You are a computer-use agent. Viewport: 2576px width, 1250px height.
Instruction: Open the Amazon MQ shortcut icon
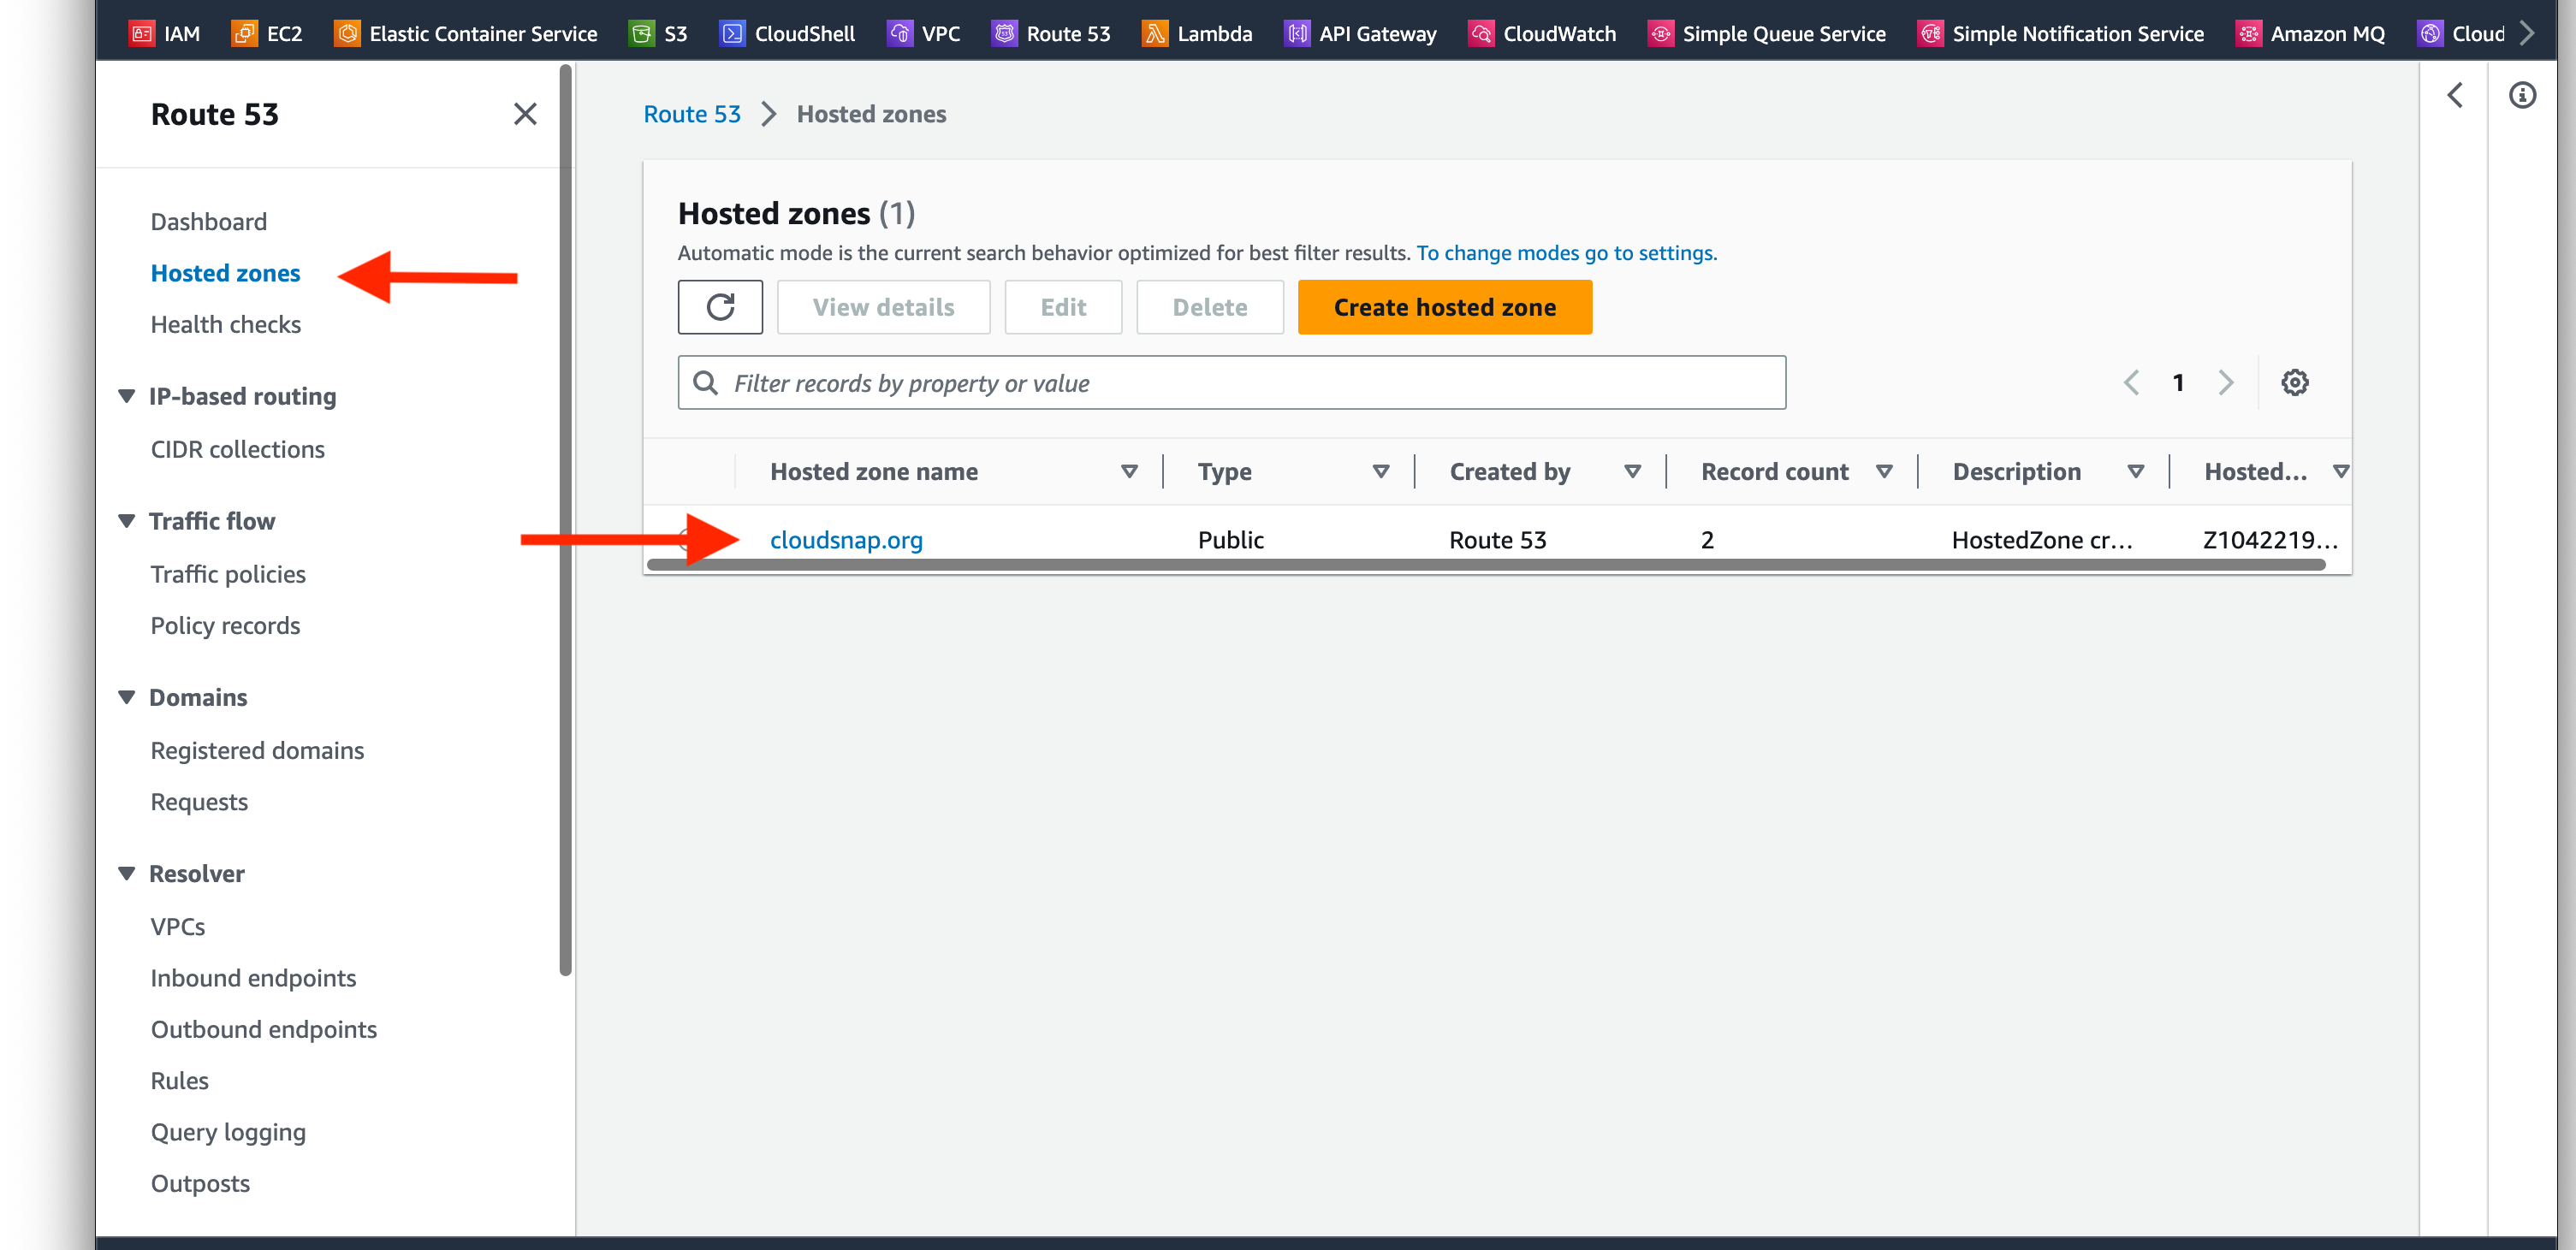(x=2248, y=33)
